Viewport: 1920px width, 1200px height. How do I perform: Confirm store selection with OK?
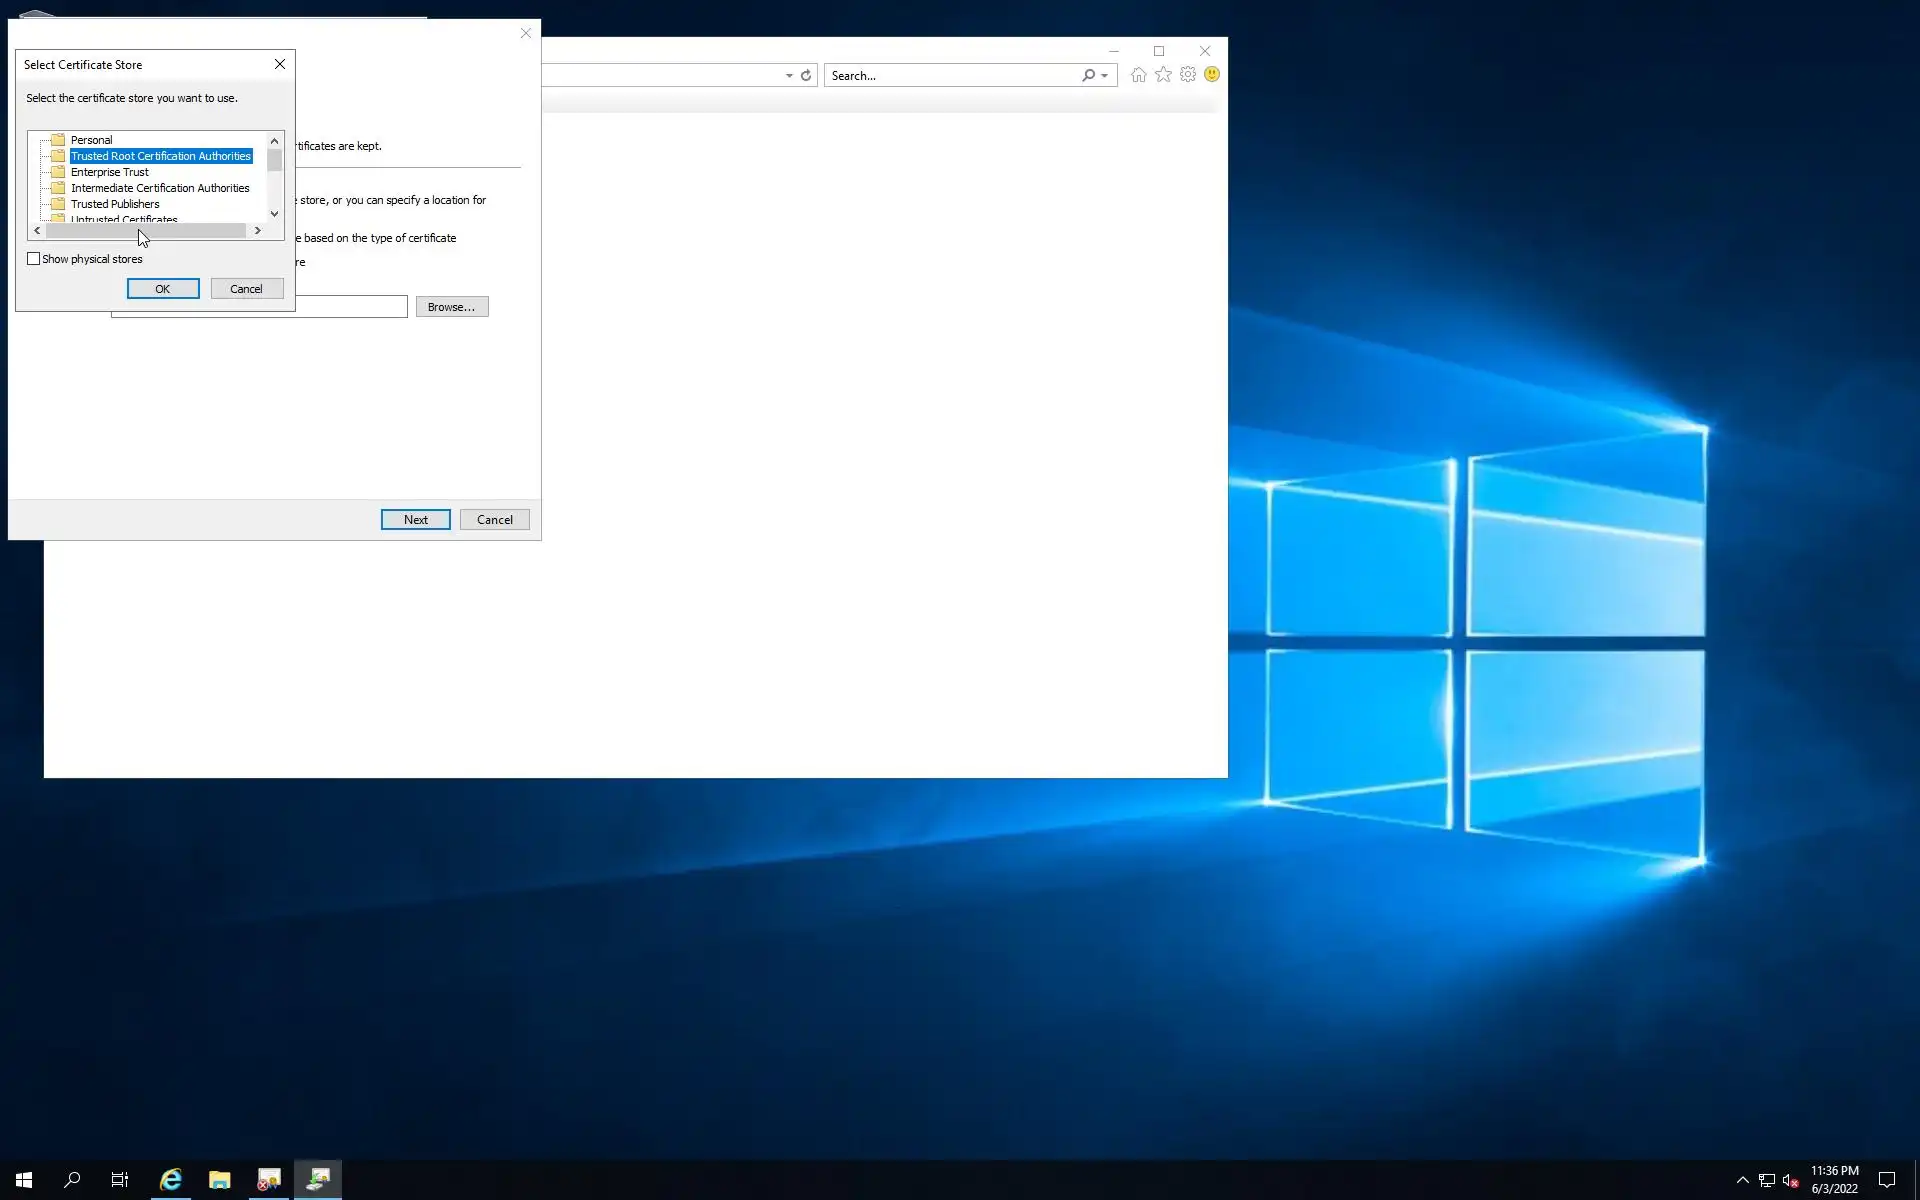[163, 289]
